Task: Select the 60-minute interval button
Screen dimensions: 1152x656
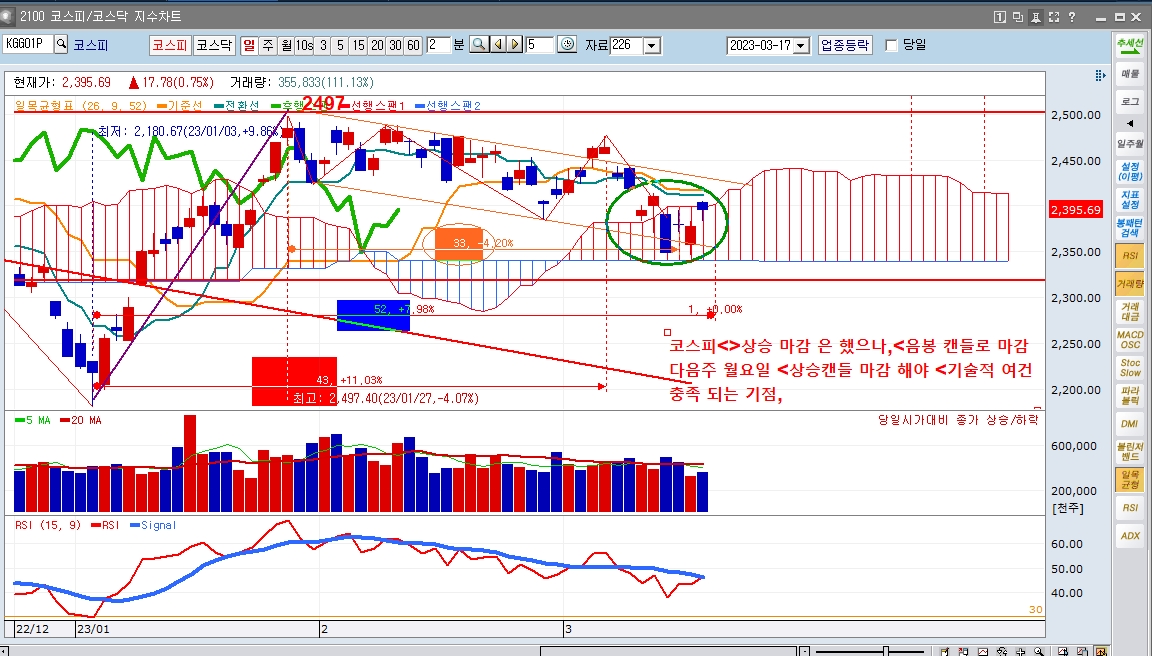Action: tap(414, 45)
